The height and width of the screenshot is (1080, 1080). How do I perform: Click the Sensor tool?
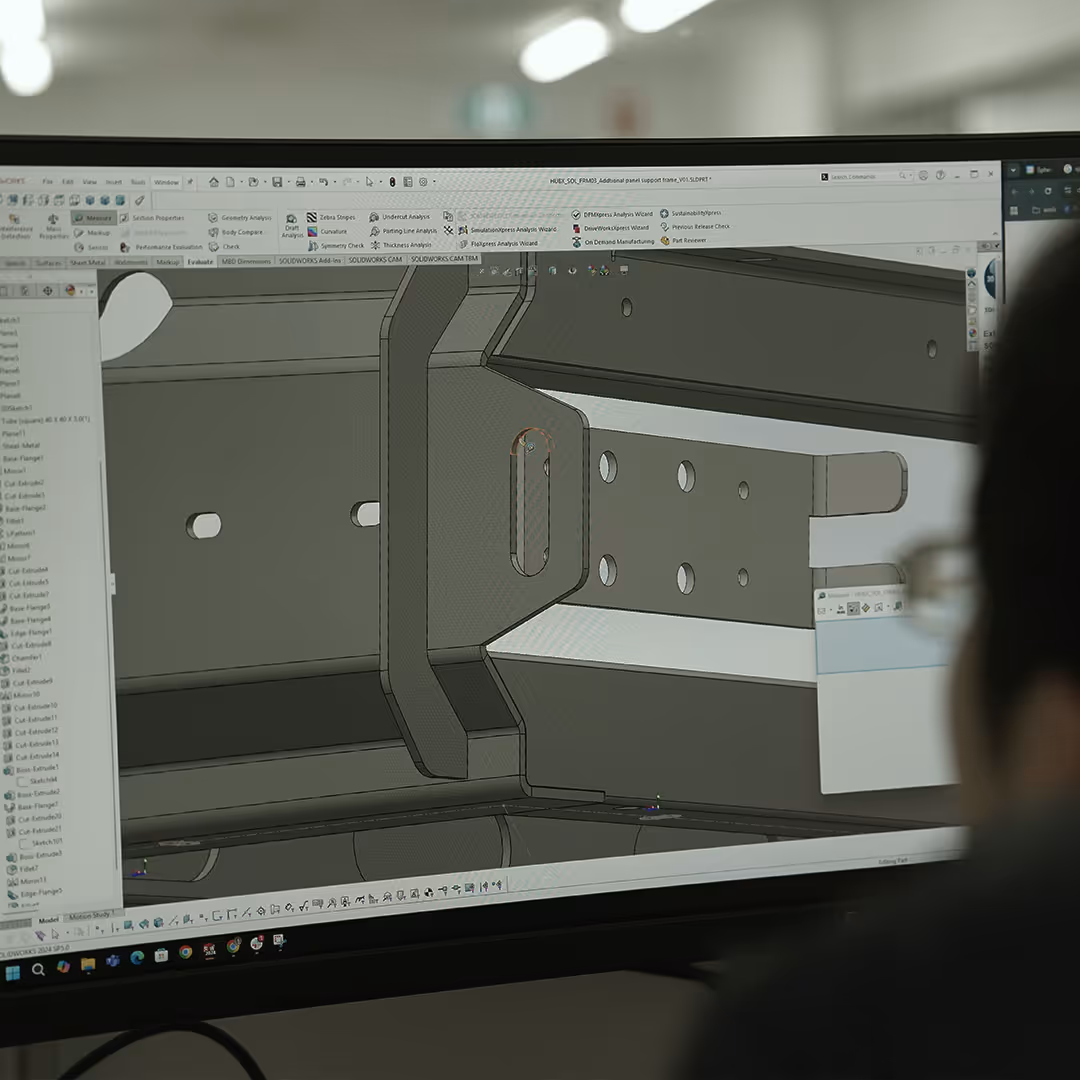(x=92, y=247)
